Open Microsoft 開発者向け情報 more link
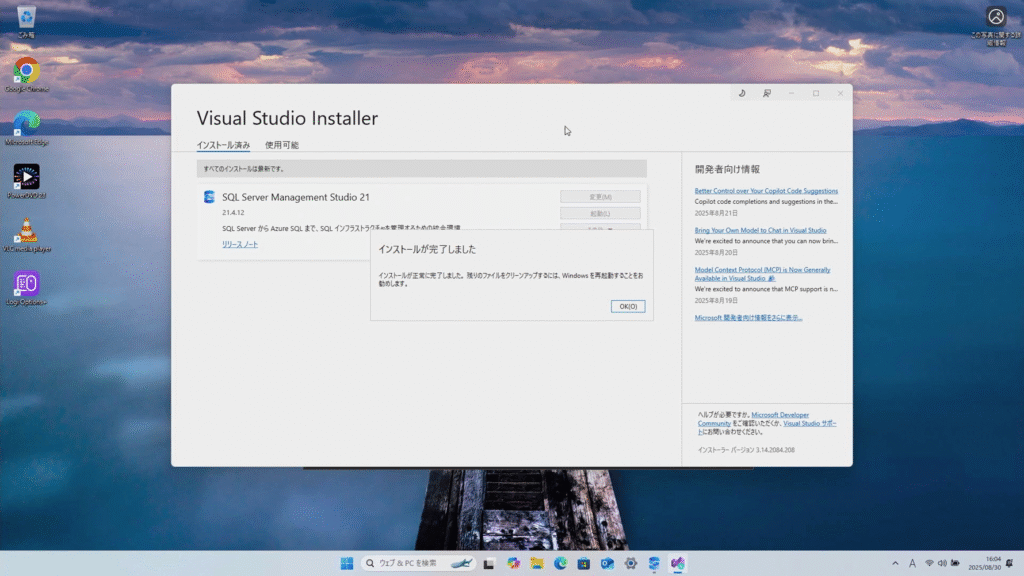This screenshot has height=576, width=1024. pyautogui.click(x=748, y=317)
